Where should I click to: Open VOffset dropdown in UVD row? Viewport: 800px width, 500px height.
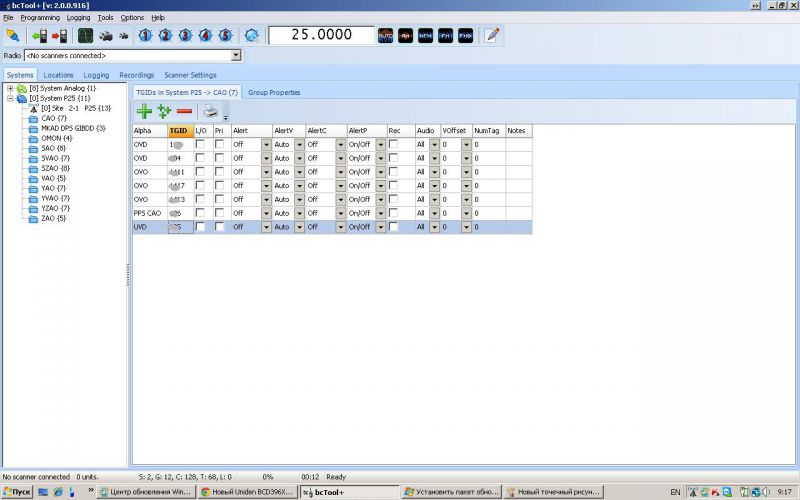pos(466,227)
